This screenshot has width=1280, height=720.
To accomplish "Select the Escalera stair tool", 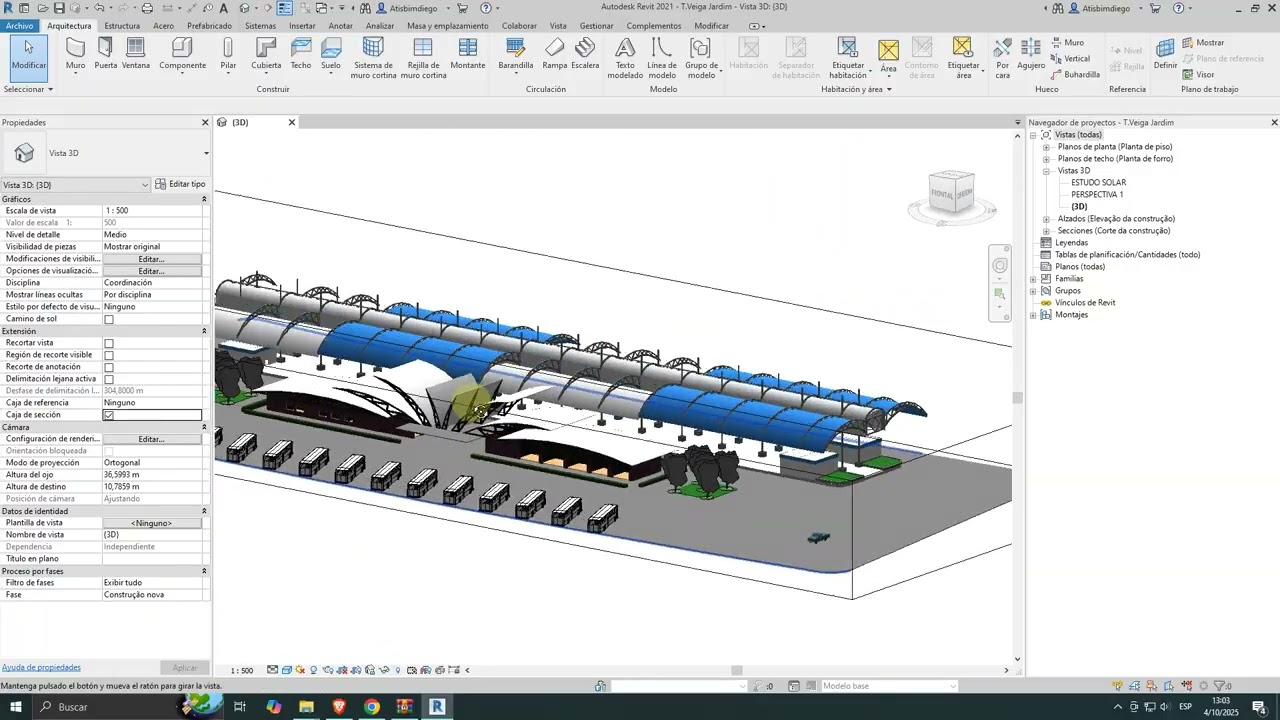I will pyautogui.click(x=585, y=54).
